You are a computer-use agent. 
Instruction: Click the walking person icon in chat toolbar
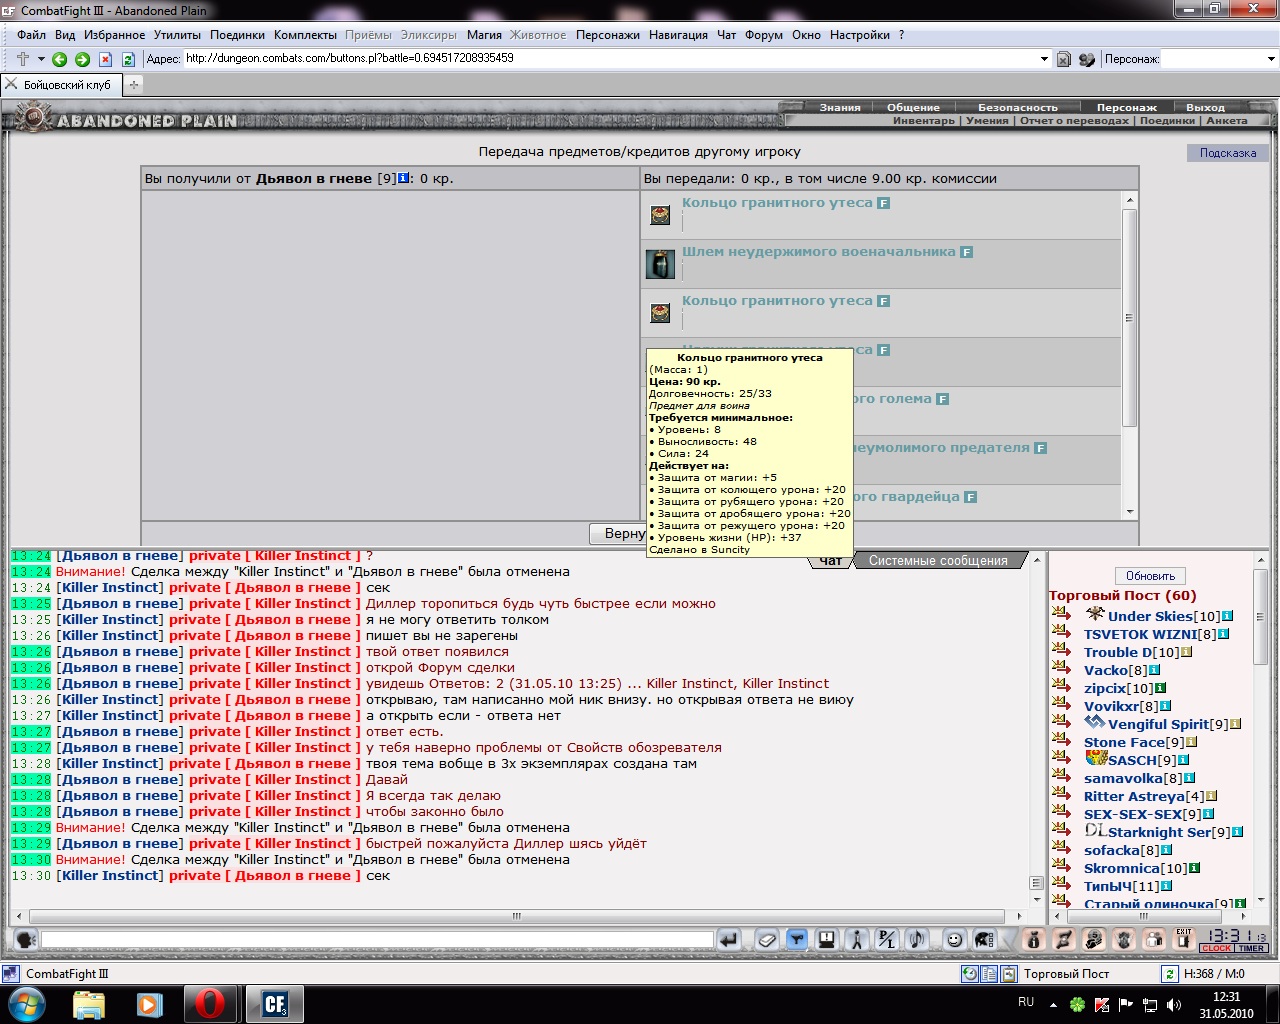[856, 939]
